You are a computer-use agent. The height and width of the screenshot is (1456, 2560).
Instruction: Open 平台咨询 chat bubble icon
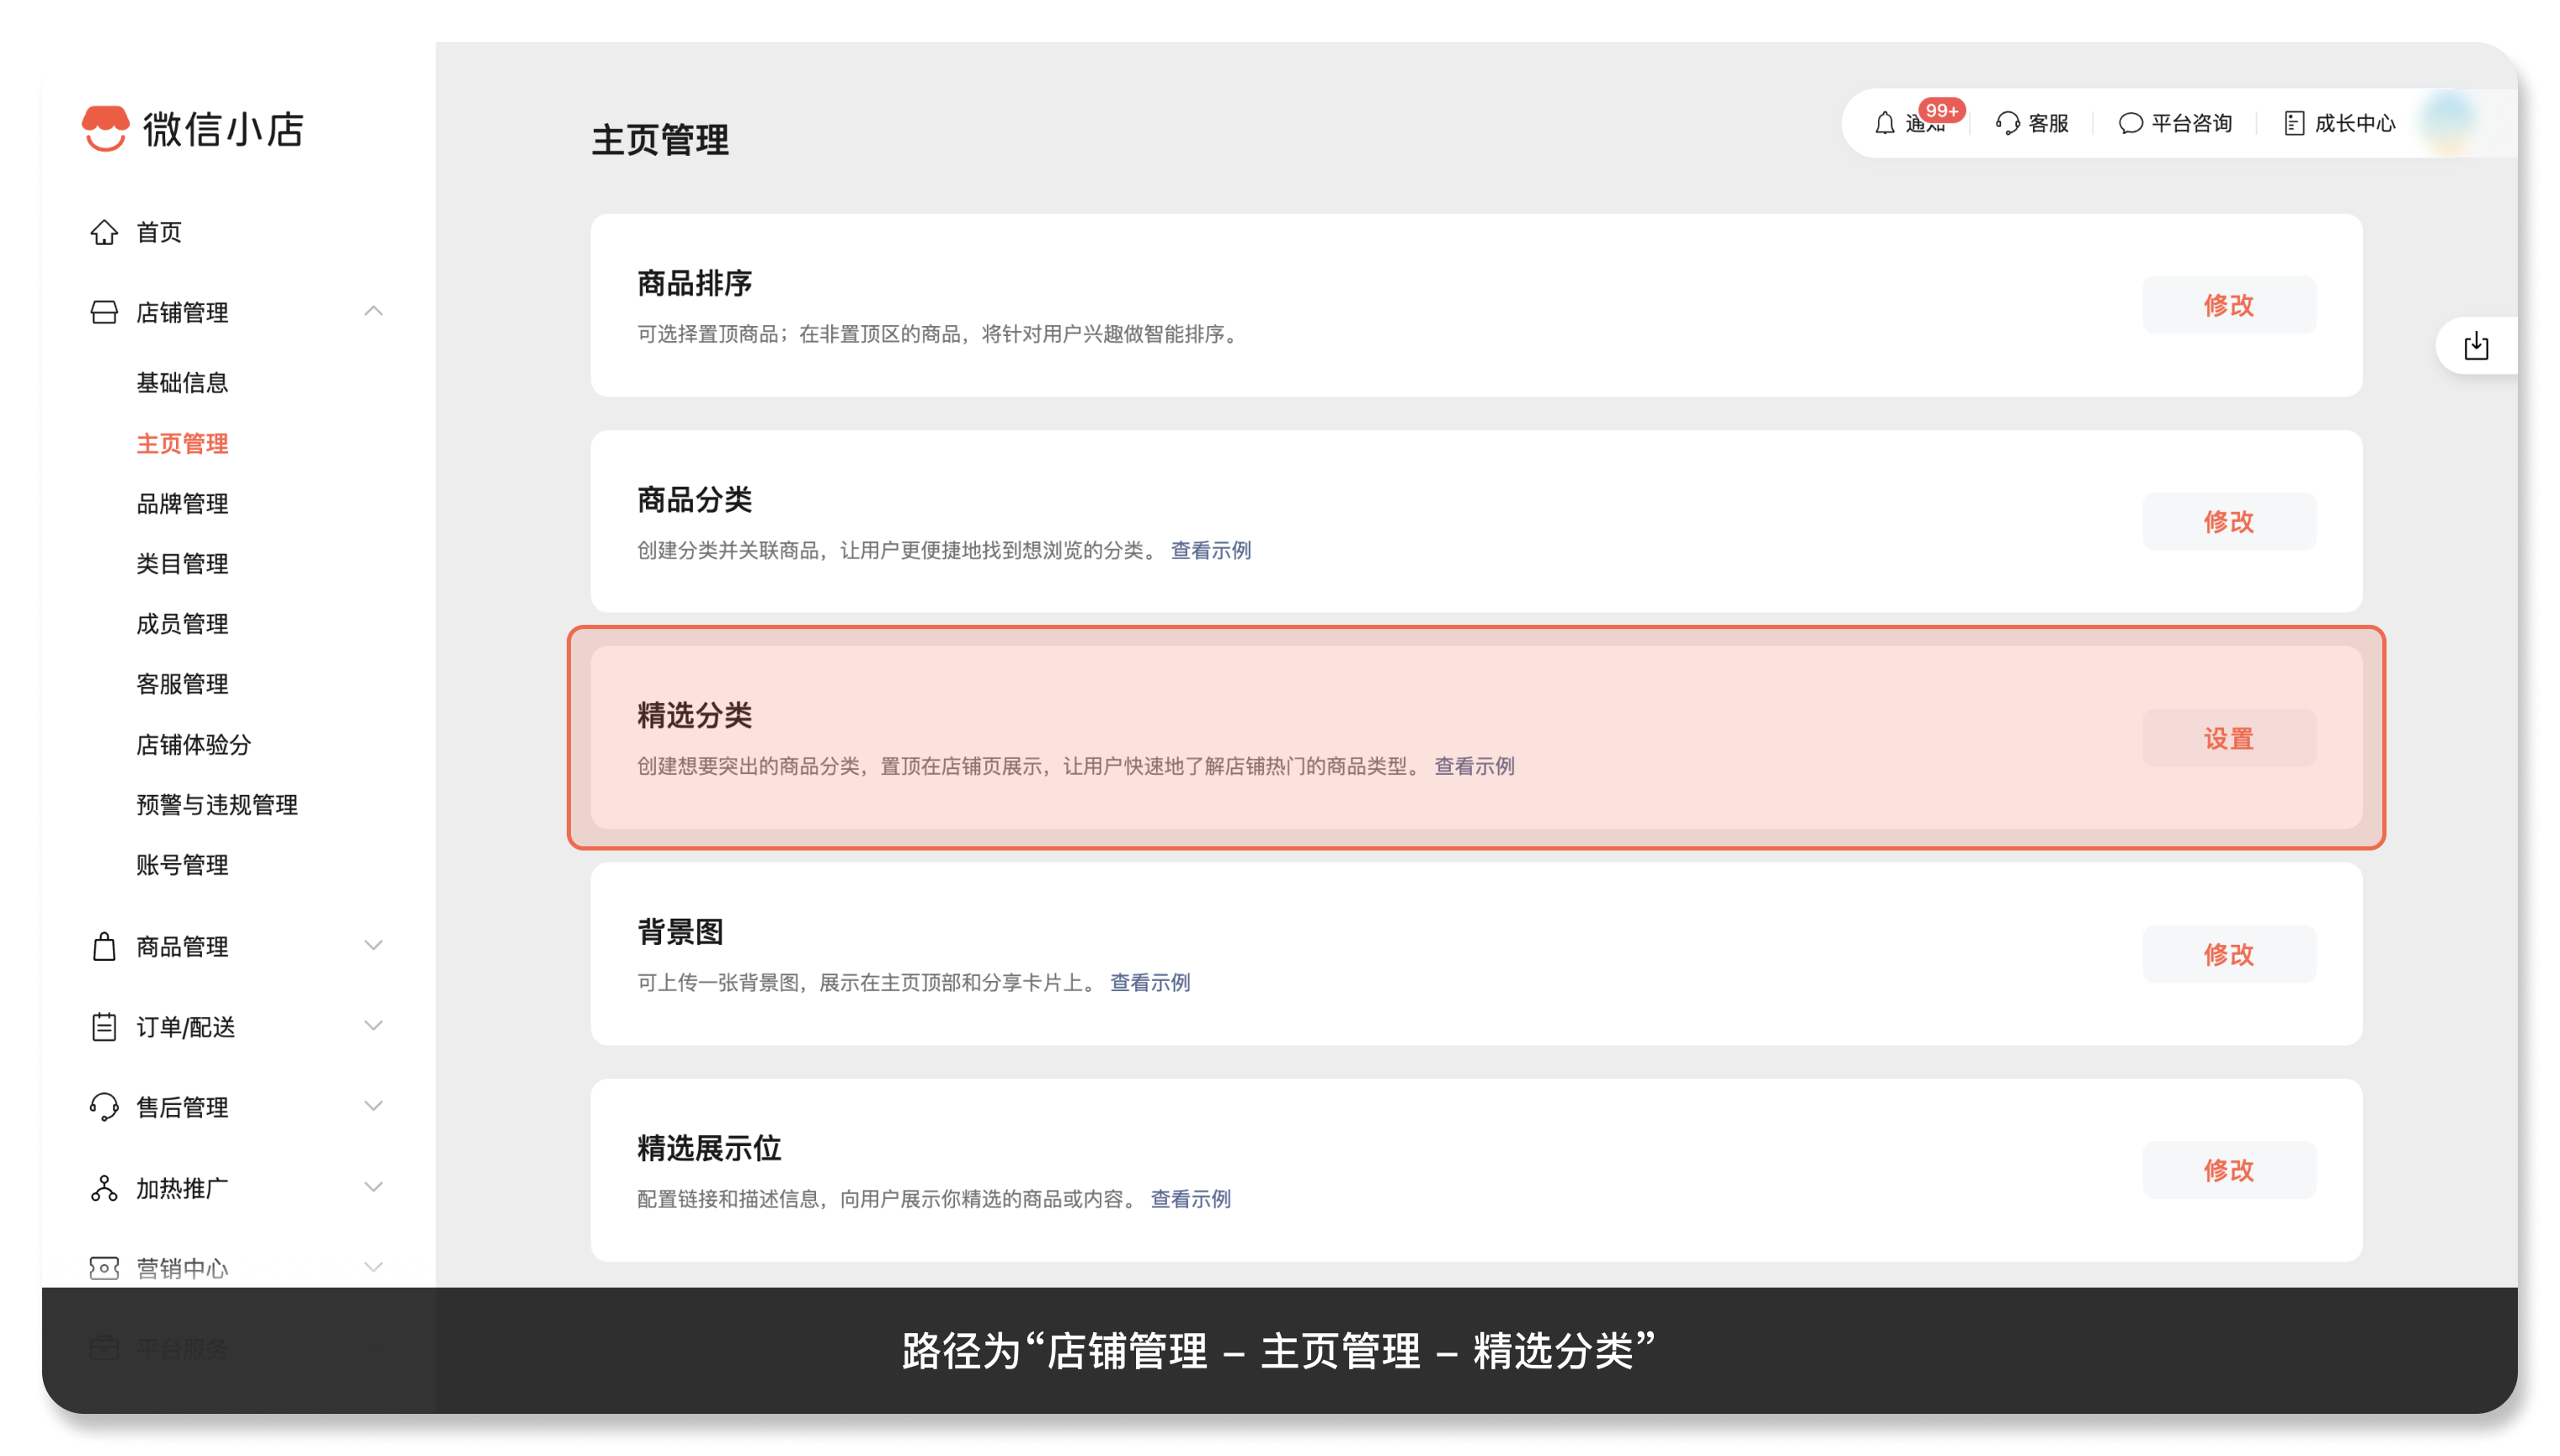pyautogui.click(x=2130, y=123)
